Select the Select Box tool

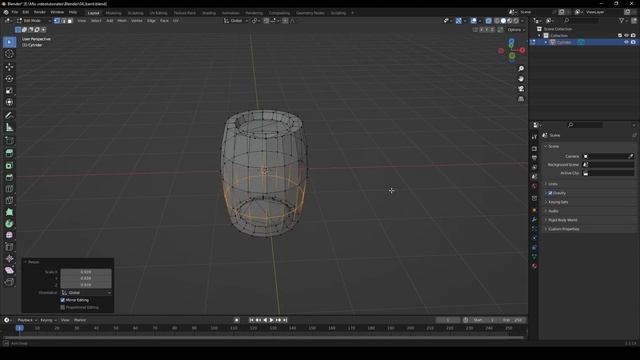click(9, 42)
